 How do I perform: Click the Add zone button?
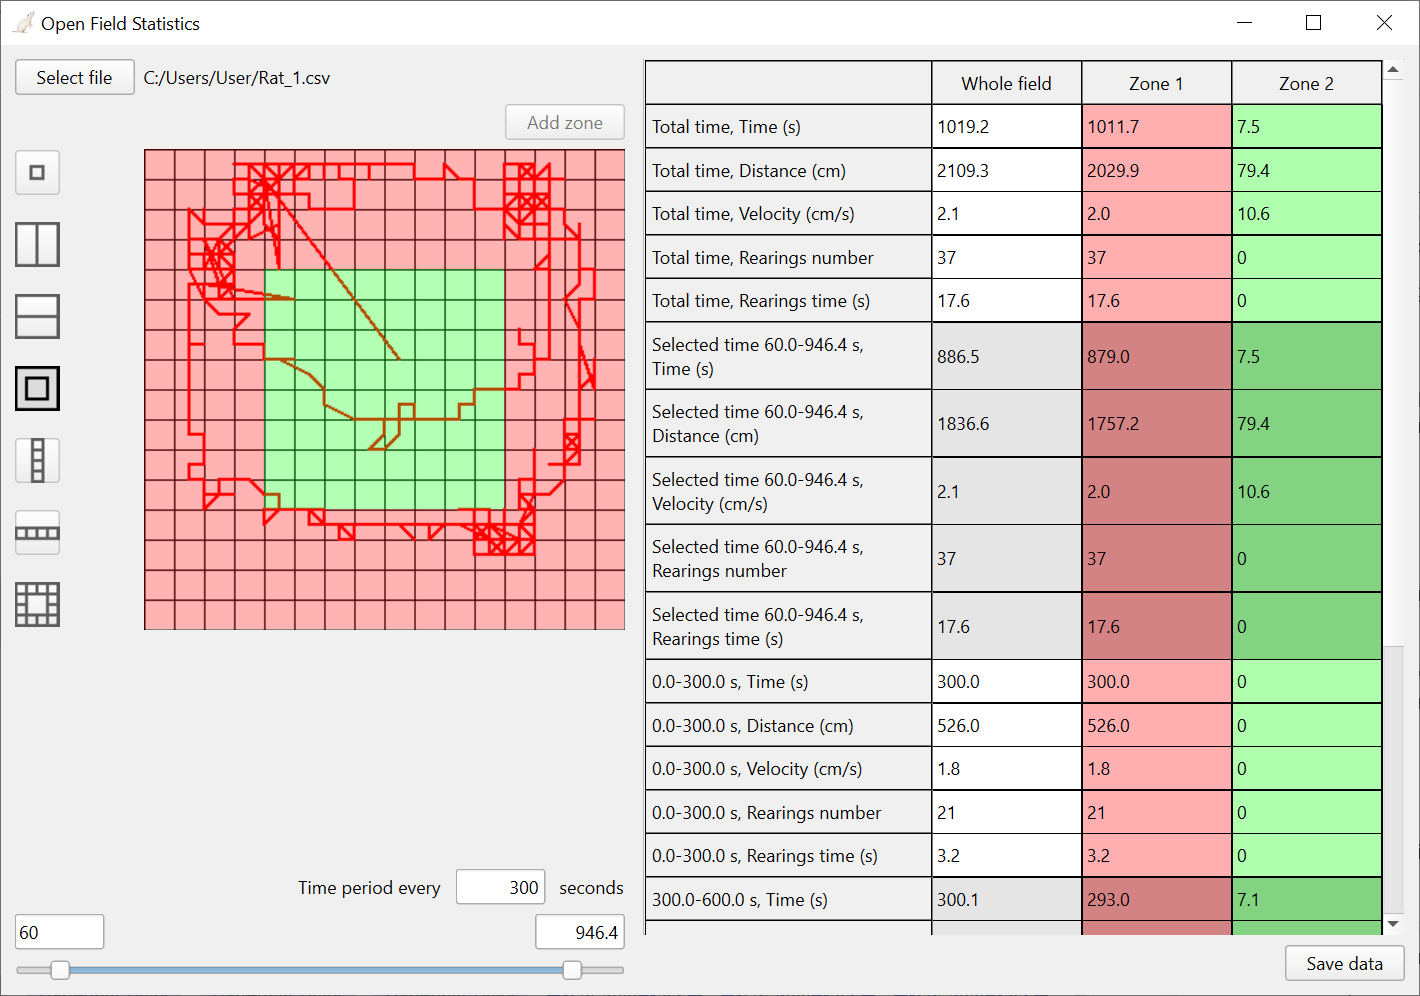(x=564, y=122)
